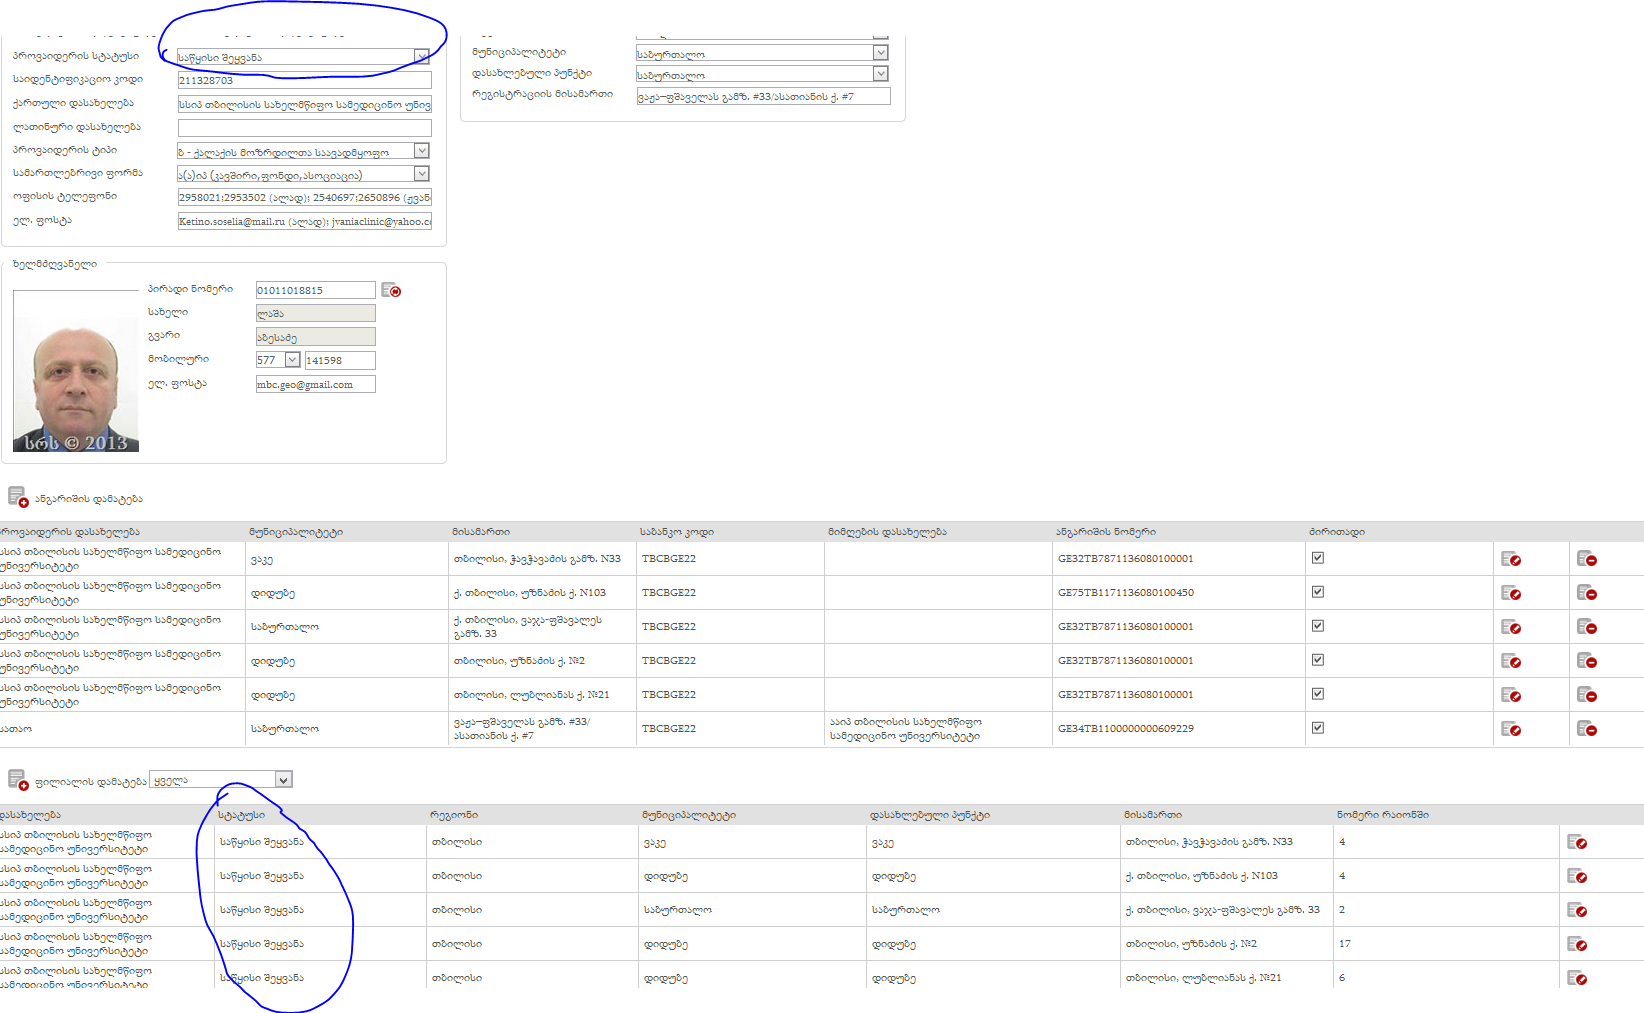Screen dimensions: 1644x1013
Task: Delete the account row GE75TB1171136080100450
Action: point(1586,593)
